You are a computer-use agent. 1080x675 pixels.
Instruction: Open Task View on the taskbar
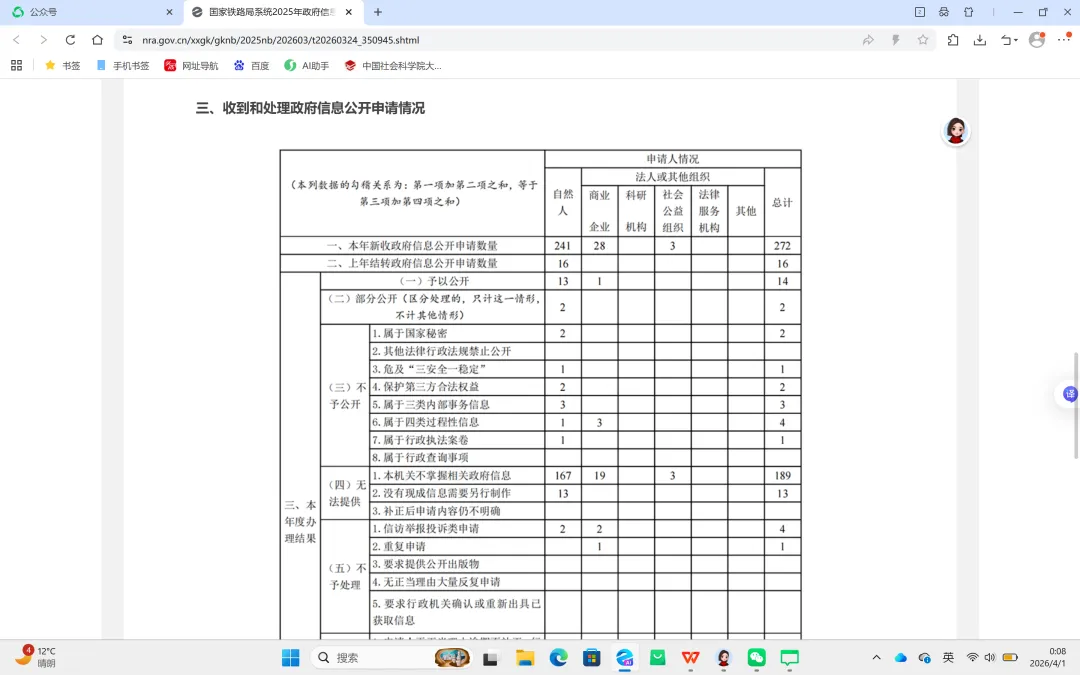[490, 658]
